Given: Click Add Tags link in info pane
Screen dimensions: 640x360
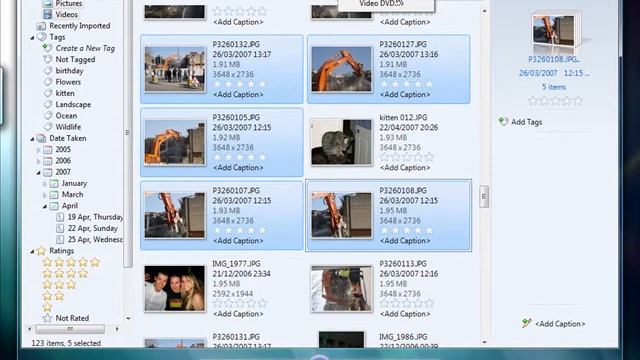Looking at the screenshot, I should (x=527, y=122).
